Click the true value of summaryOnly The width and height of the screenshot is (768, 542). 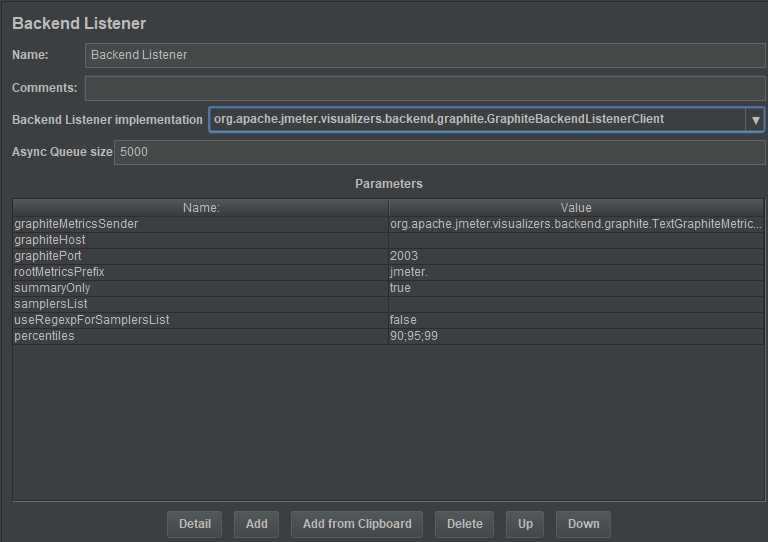point(576,288)
